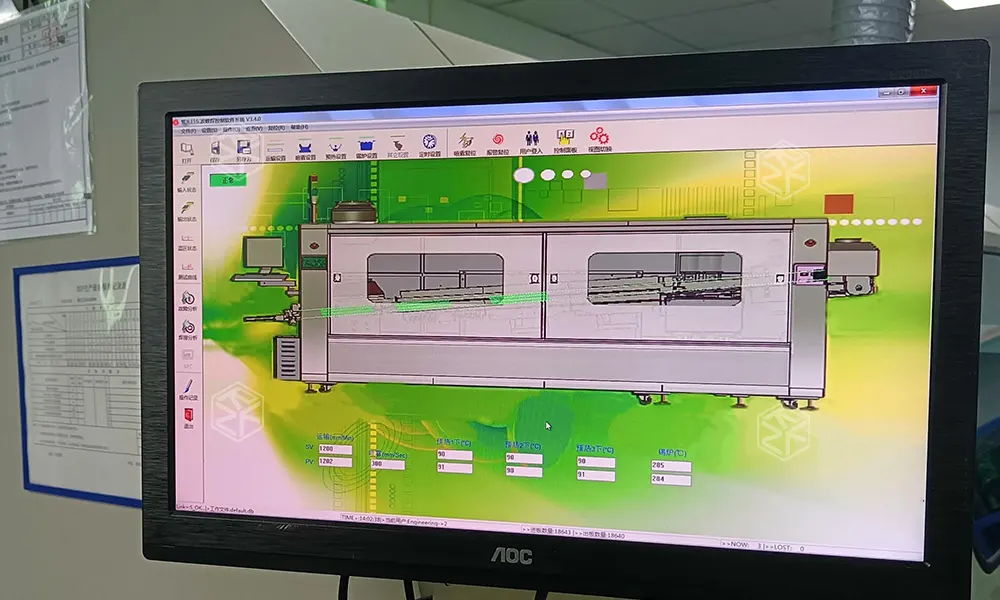Click the orange-red square indicator above the machine
This screenshot has width=1000, height=600.
838,204
